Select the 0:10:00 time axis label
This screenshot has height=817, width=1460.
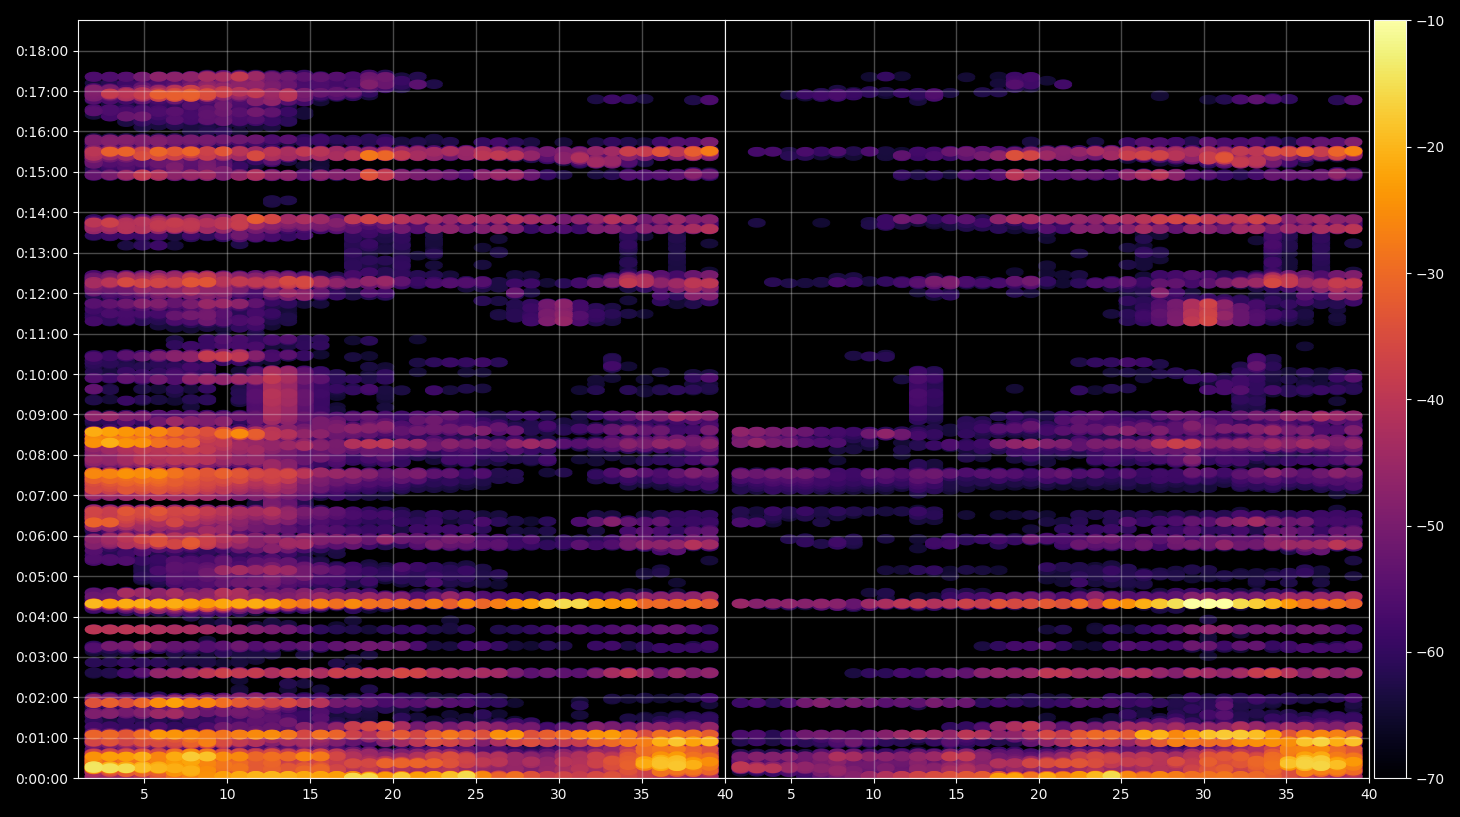[x=42, y=375]
